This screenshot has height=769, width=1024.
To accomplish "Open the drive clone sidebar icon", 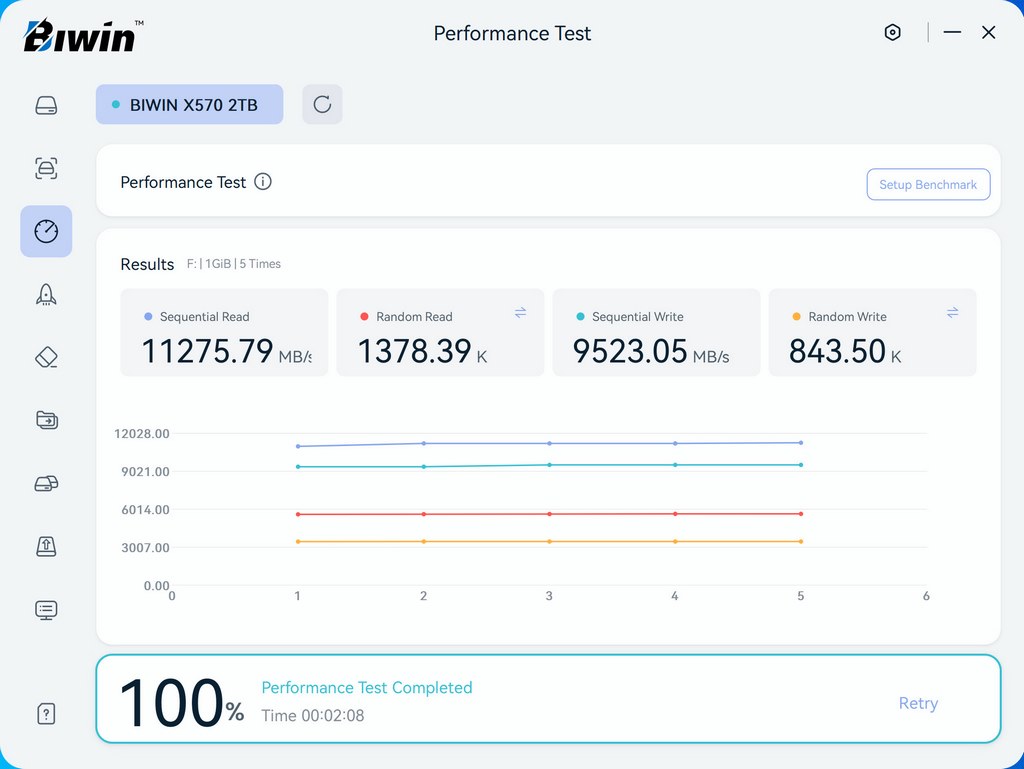I will pyautogui.click(x=46, y=483).
